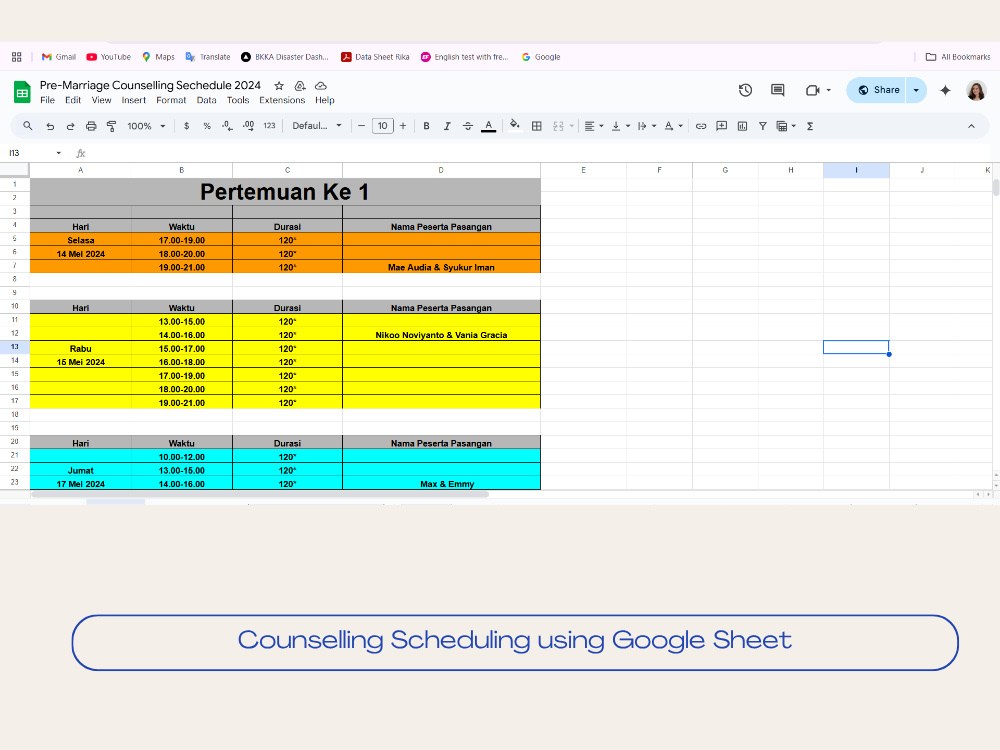
Task: Open the Help menu
Action: click(x=325, y=100)
